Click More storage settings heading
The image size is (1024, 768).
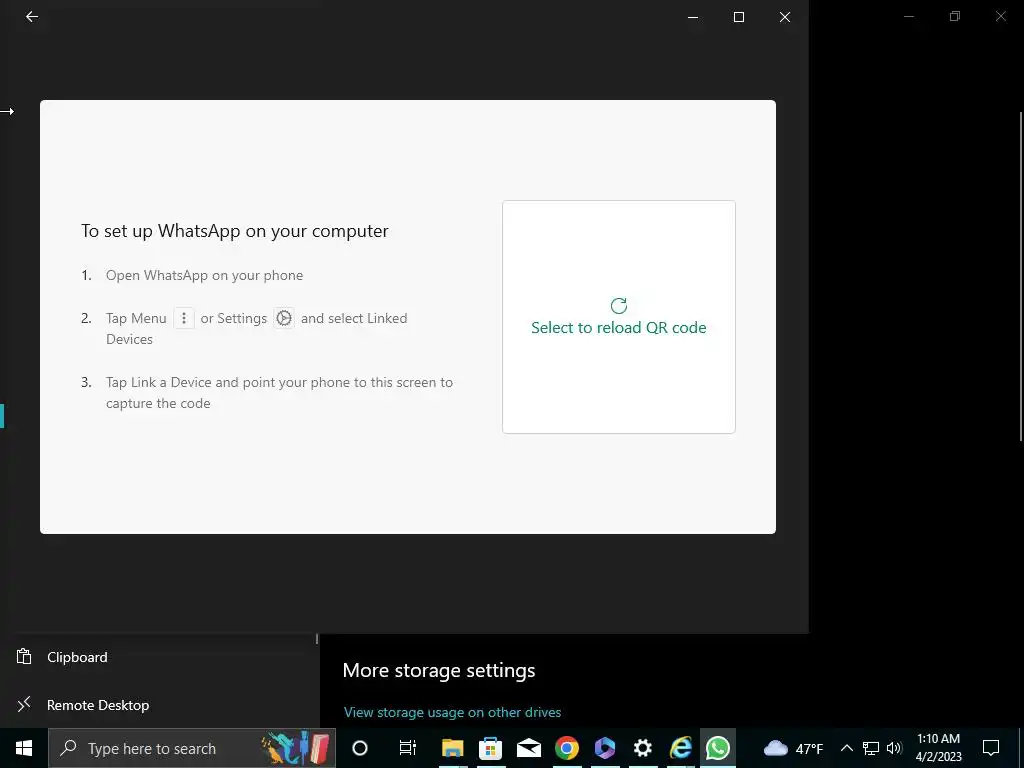click(439, 671)
